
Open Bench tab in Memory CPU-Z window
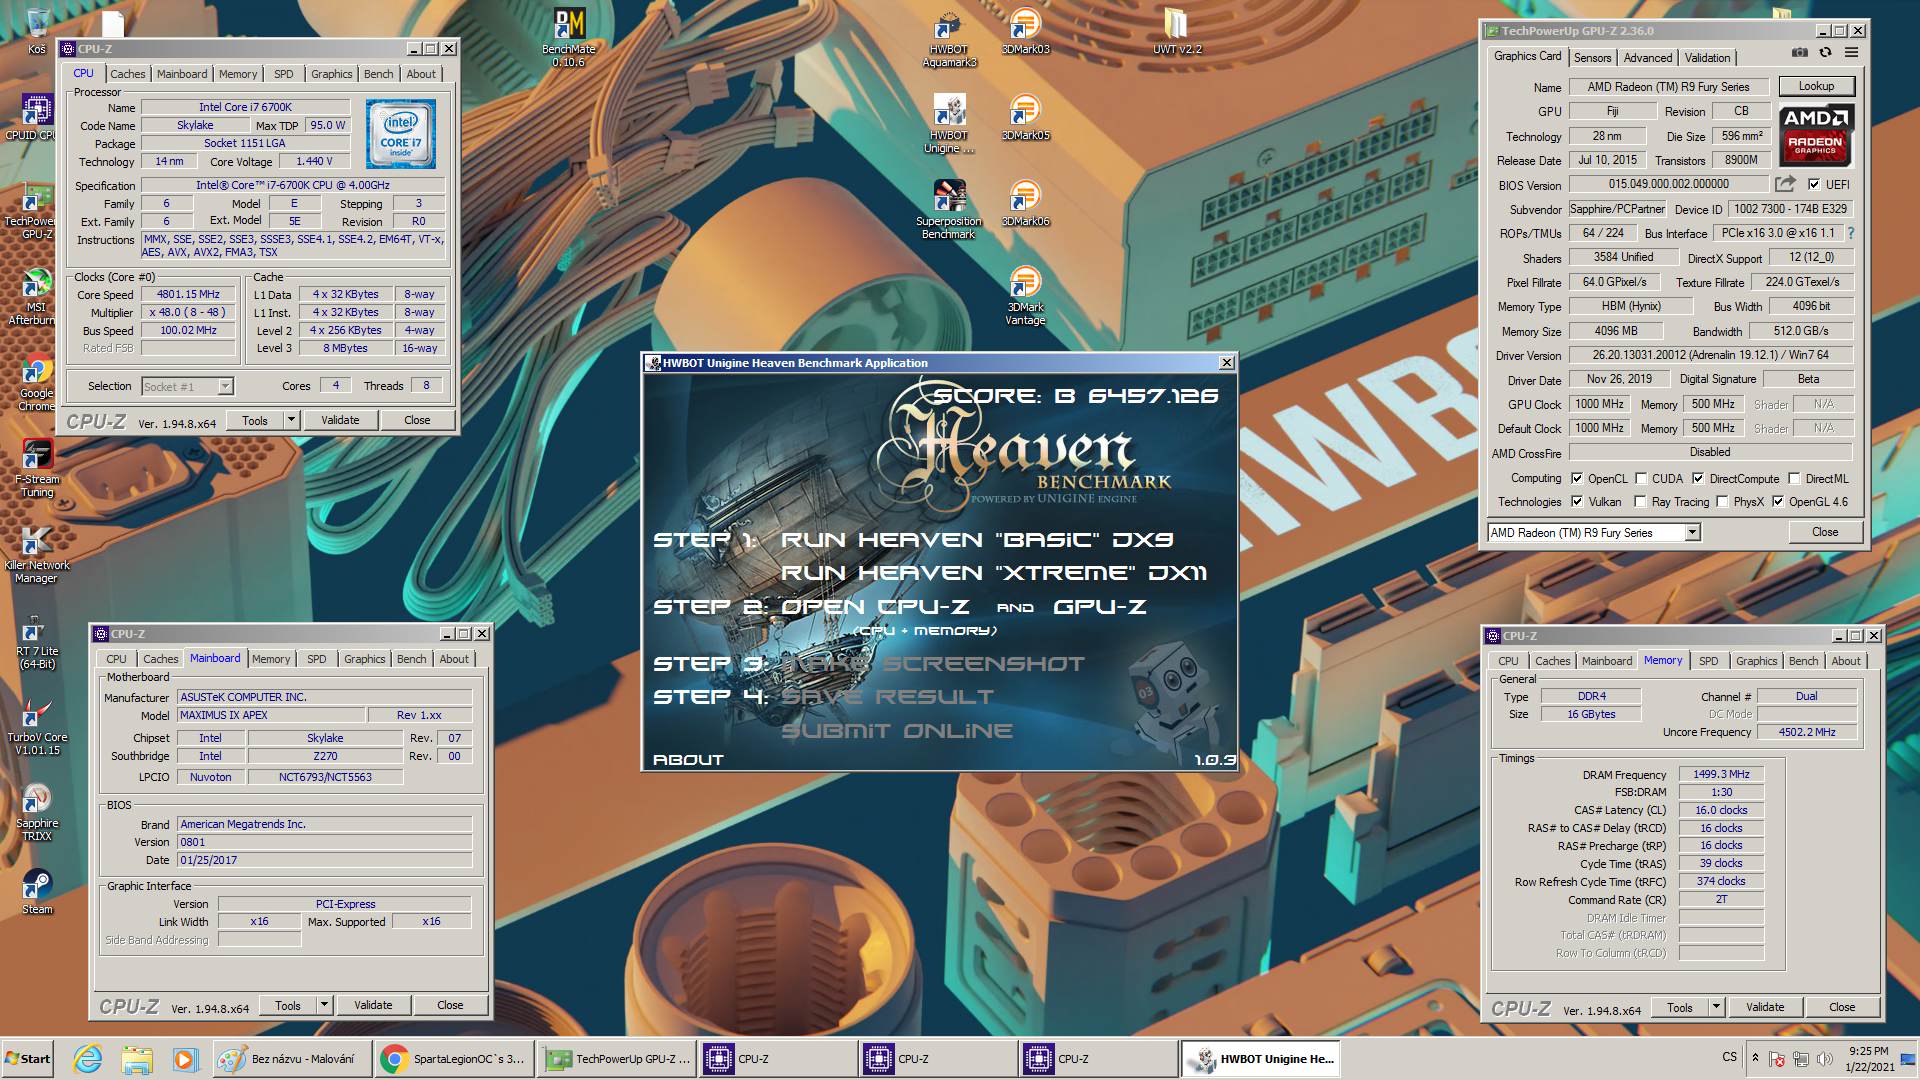click(x=1803, y=661)
